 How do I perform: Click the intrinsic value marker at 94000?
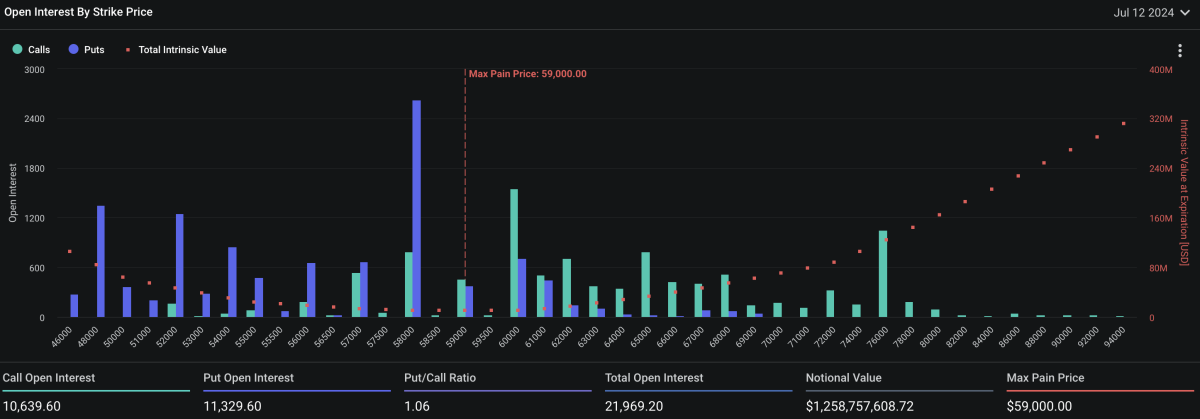(1124, 124)
